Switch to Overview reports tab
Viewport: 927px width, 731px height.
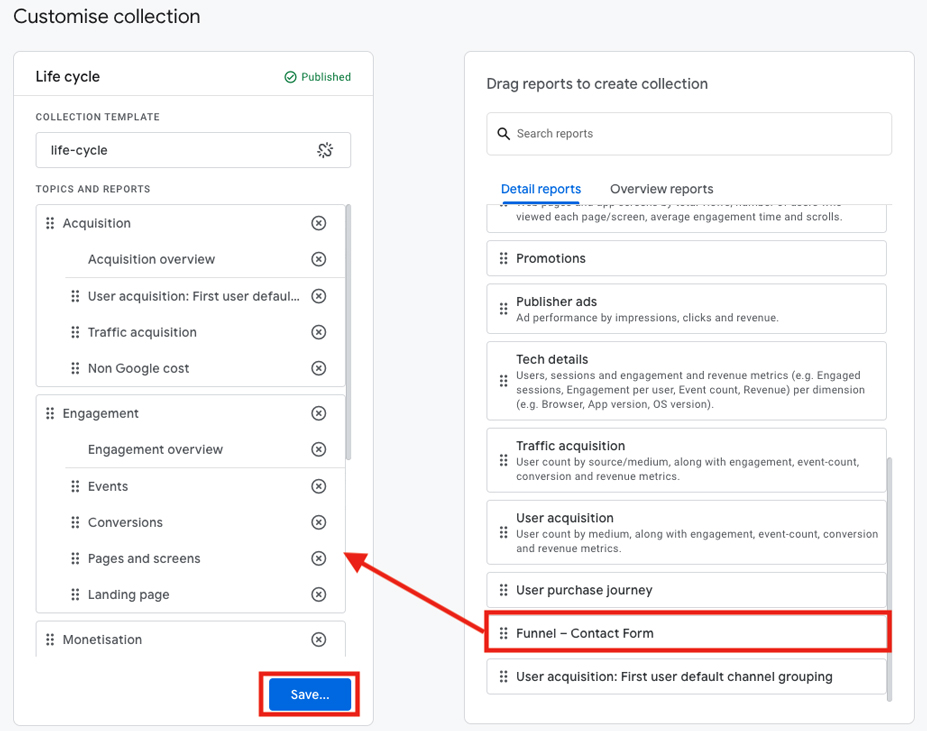pos(662,189)
